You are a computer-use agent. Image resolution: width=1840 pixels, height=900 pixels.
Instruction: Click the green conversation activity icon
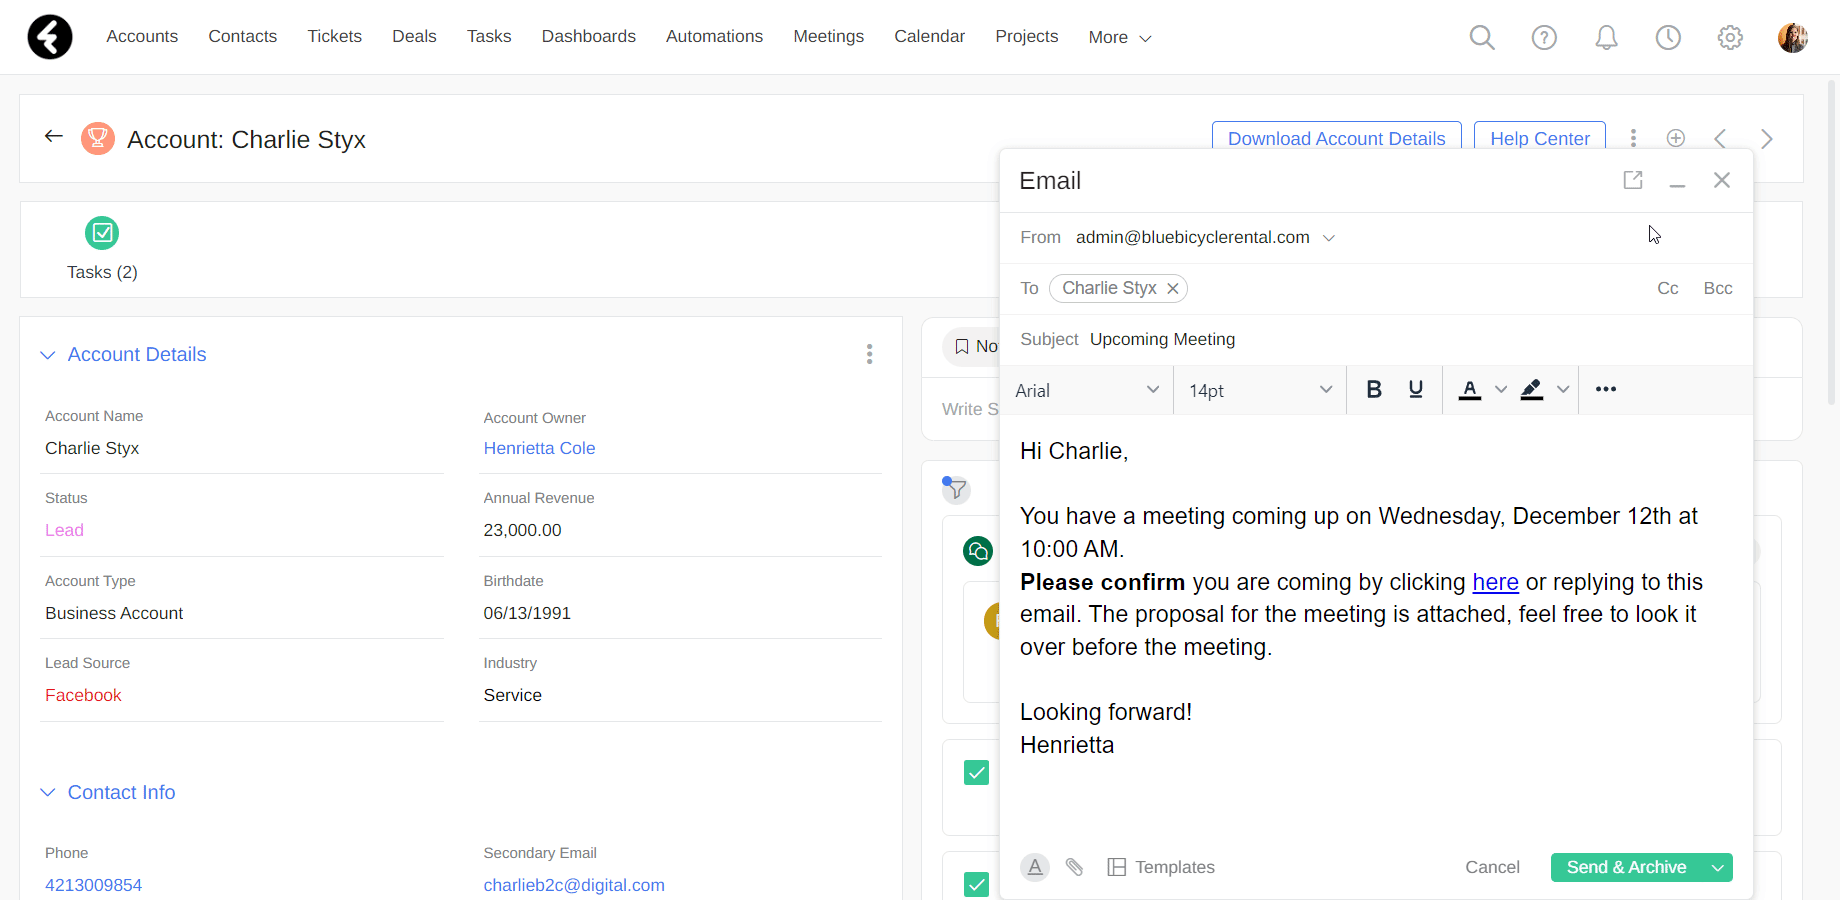coord(978,551)
